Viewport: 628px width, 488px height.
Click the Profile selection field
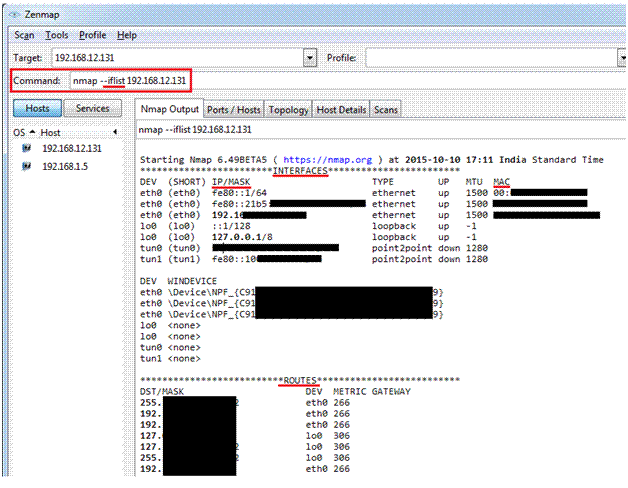pyautogui.click(x=491, y=58)
